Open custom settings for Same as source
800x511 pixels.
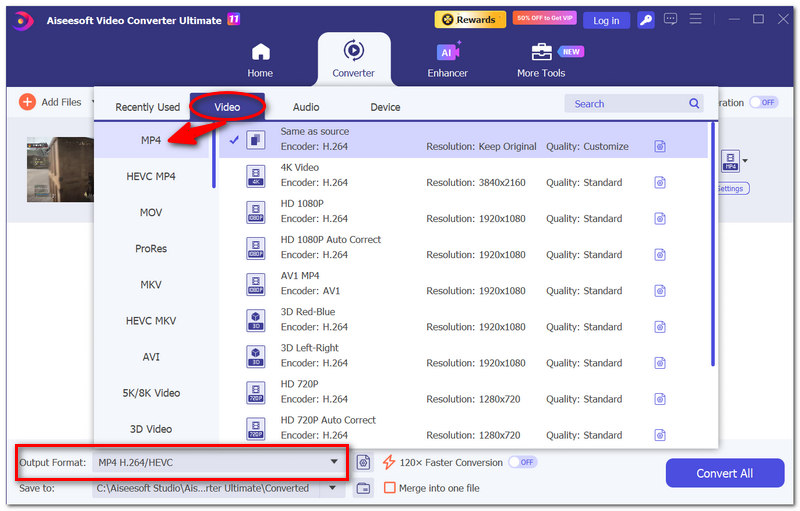(660, 147)
